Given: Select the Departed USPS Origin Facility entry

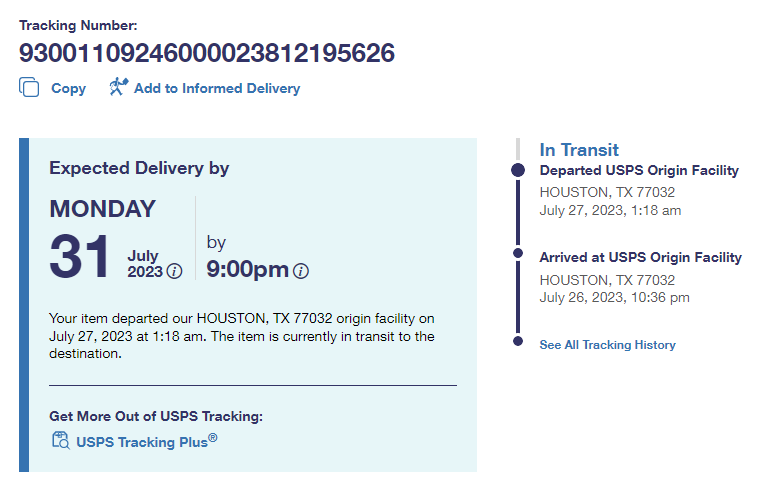Looking at the screenshot, I should click(x=639, y=171).
